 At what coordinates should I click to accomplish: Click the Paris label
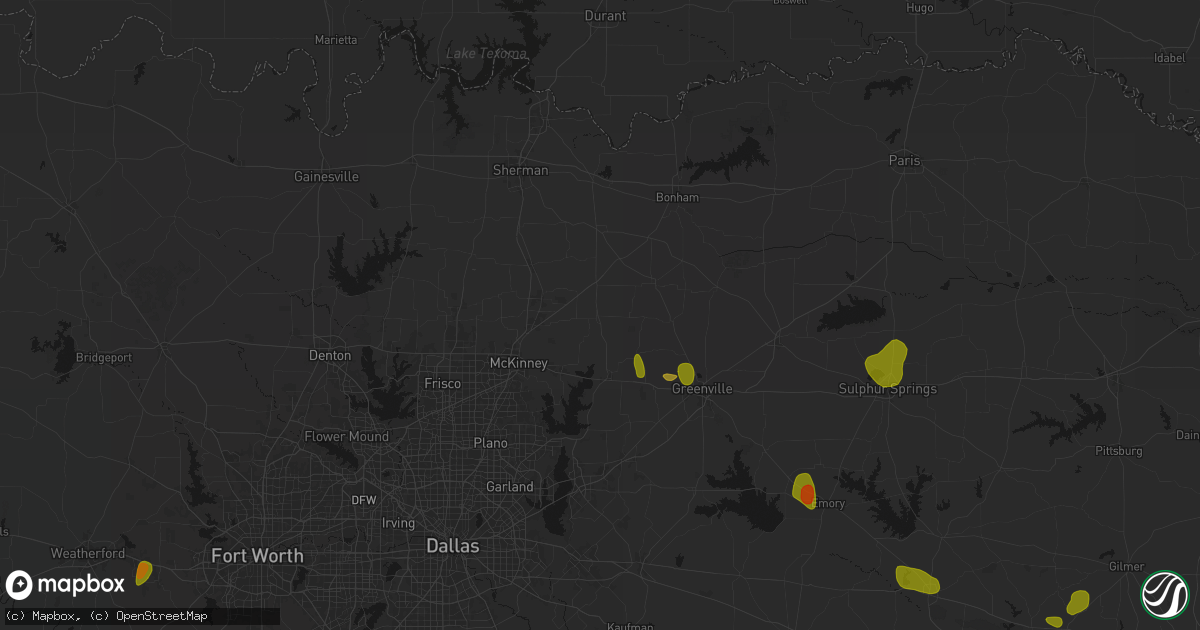[x=904, y=160]
